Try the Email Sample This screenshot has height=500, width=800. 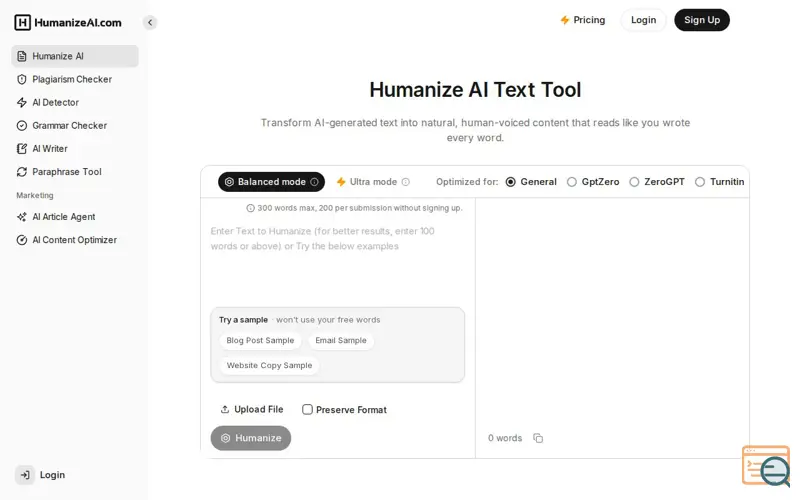pyautogui.click(x=341, y=340)
